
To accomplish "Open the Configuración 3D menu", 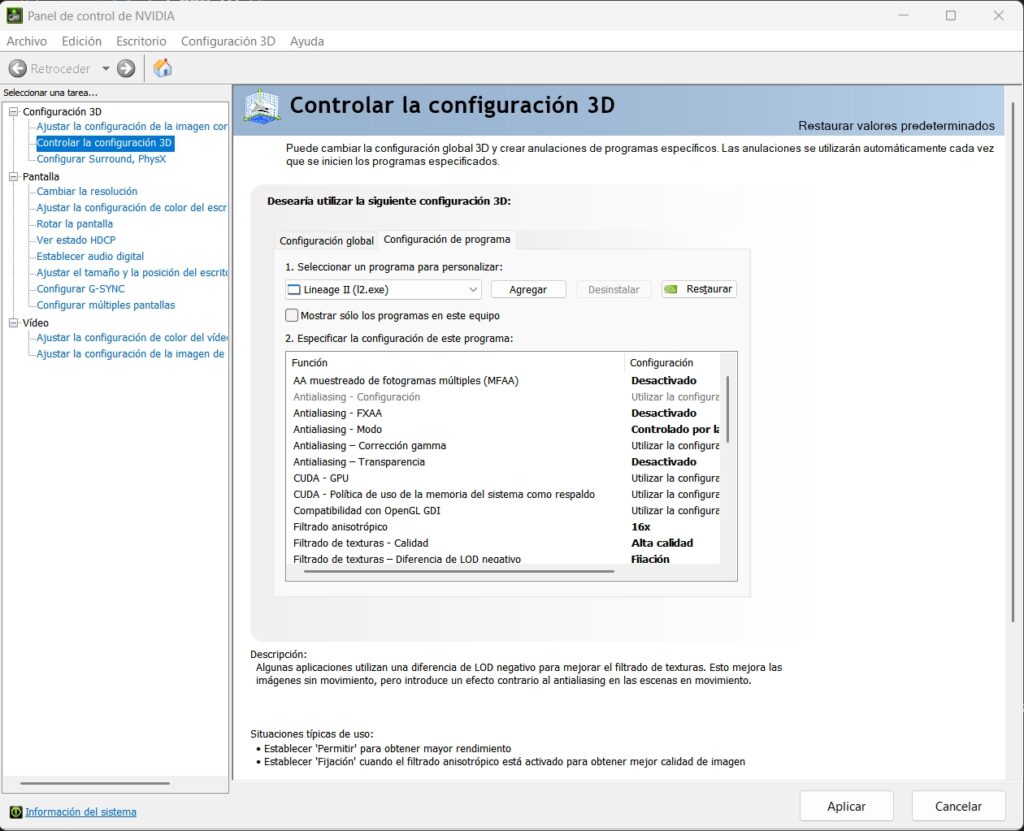I will coord(228,41).
